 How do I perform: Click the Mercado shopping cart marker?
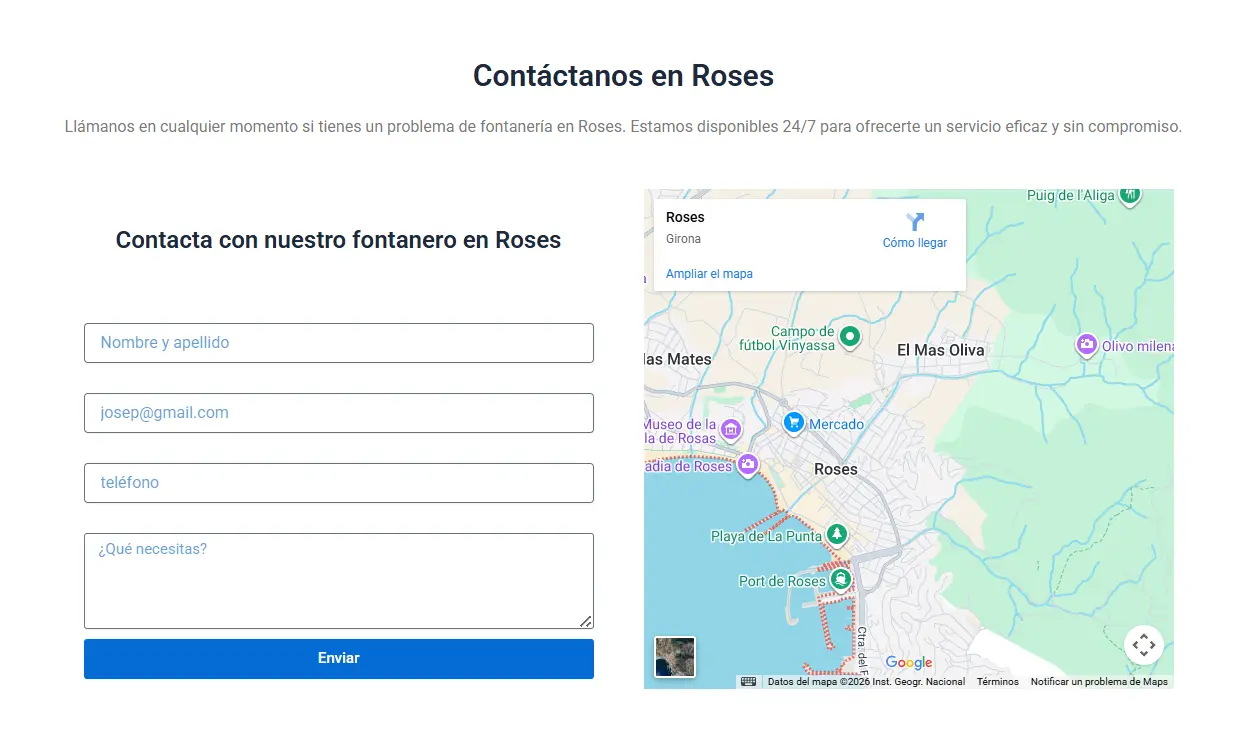pos(794,423)
